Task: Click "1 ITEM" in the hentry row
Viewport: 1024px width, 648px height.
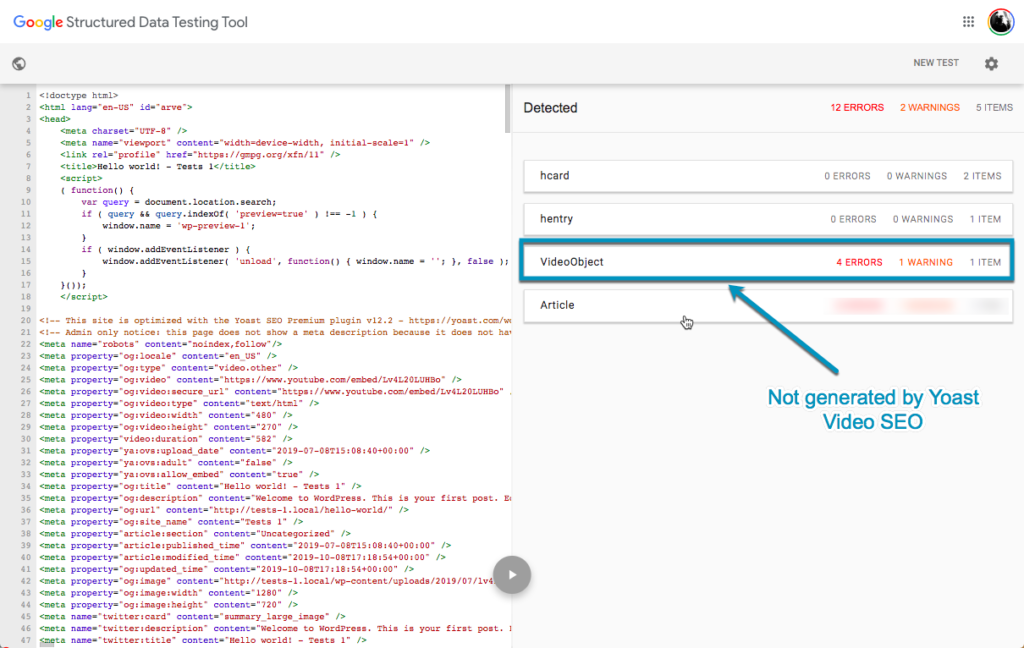Action: click(985, 219)
